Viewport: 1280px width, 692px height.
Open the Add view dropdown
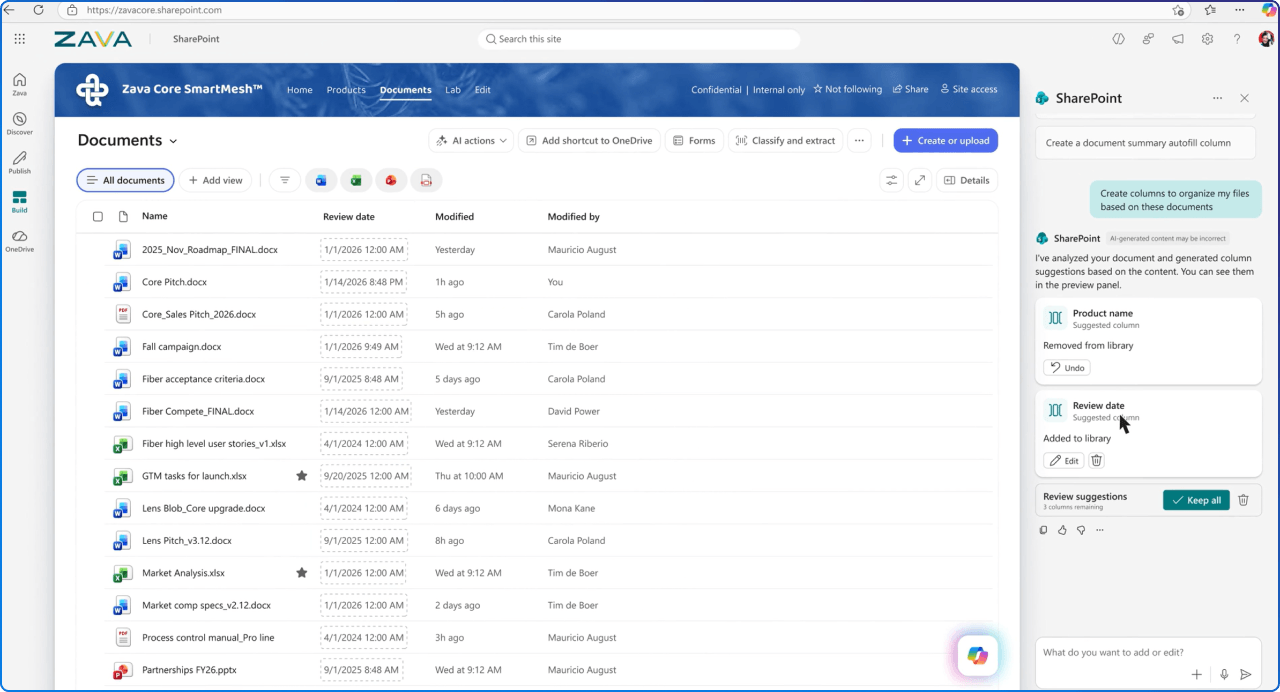(x=216, y=180)
